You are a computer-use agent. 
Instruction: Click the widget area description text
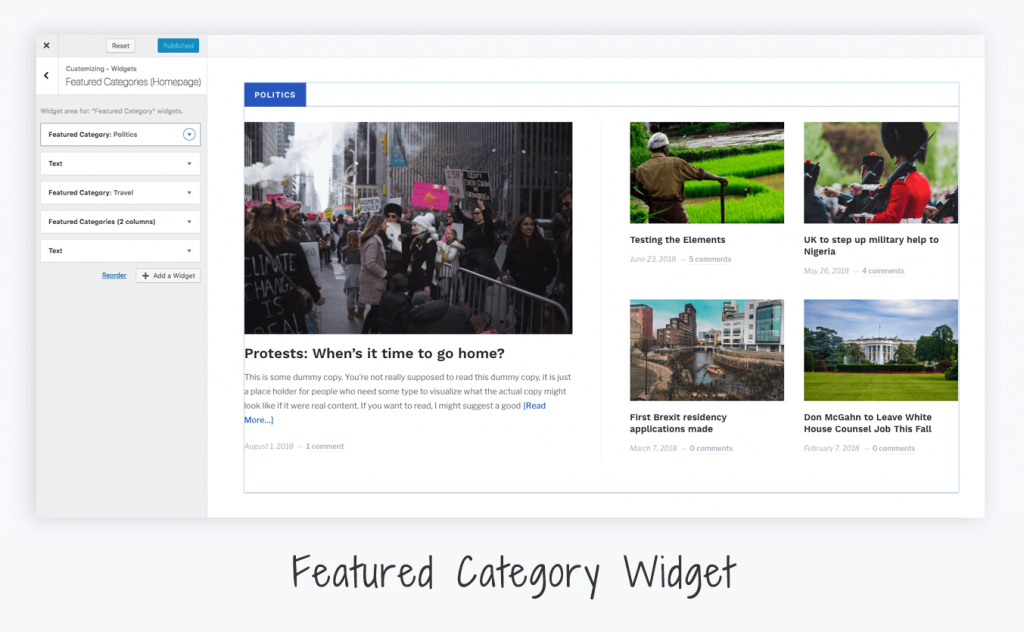(112, 111)
